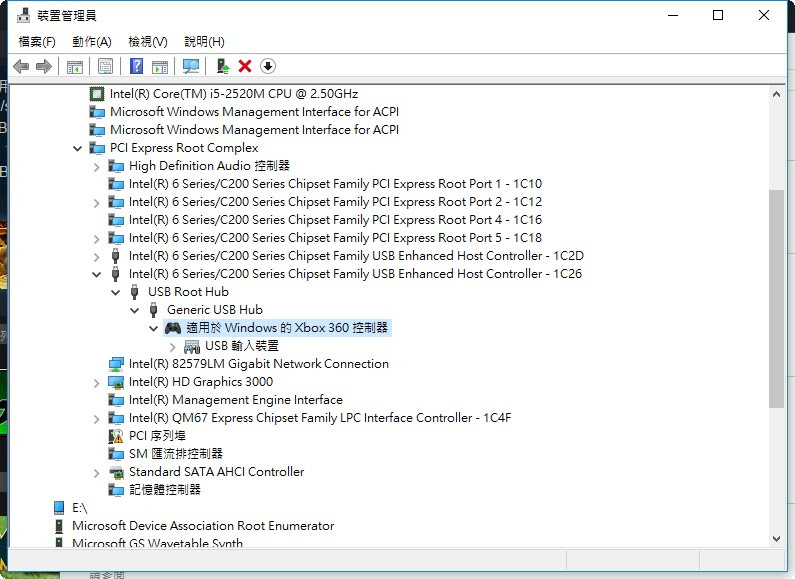
Task: Click the blue Help question mark icon
Action: (x=137, y=66)
